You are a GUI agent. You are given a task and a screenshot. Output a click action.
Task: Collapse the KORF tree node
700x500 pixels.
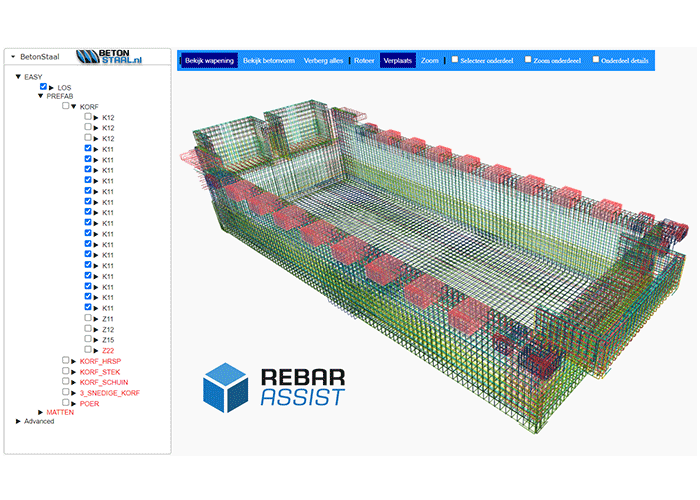coord(74,107)
